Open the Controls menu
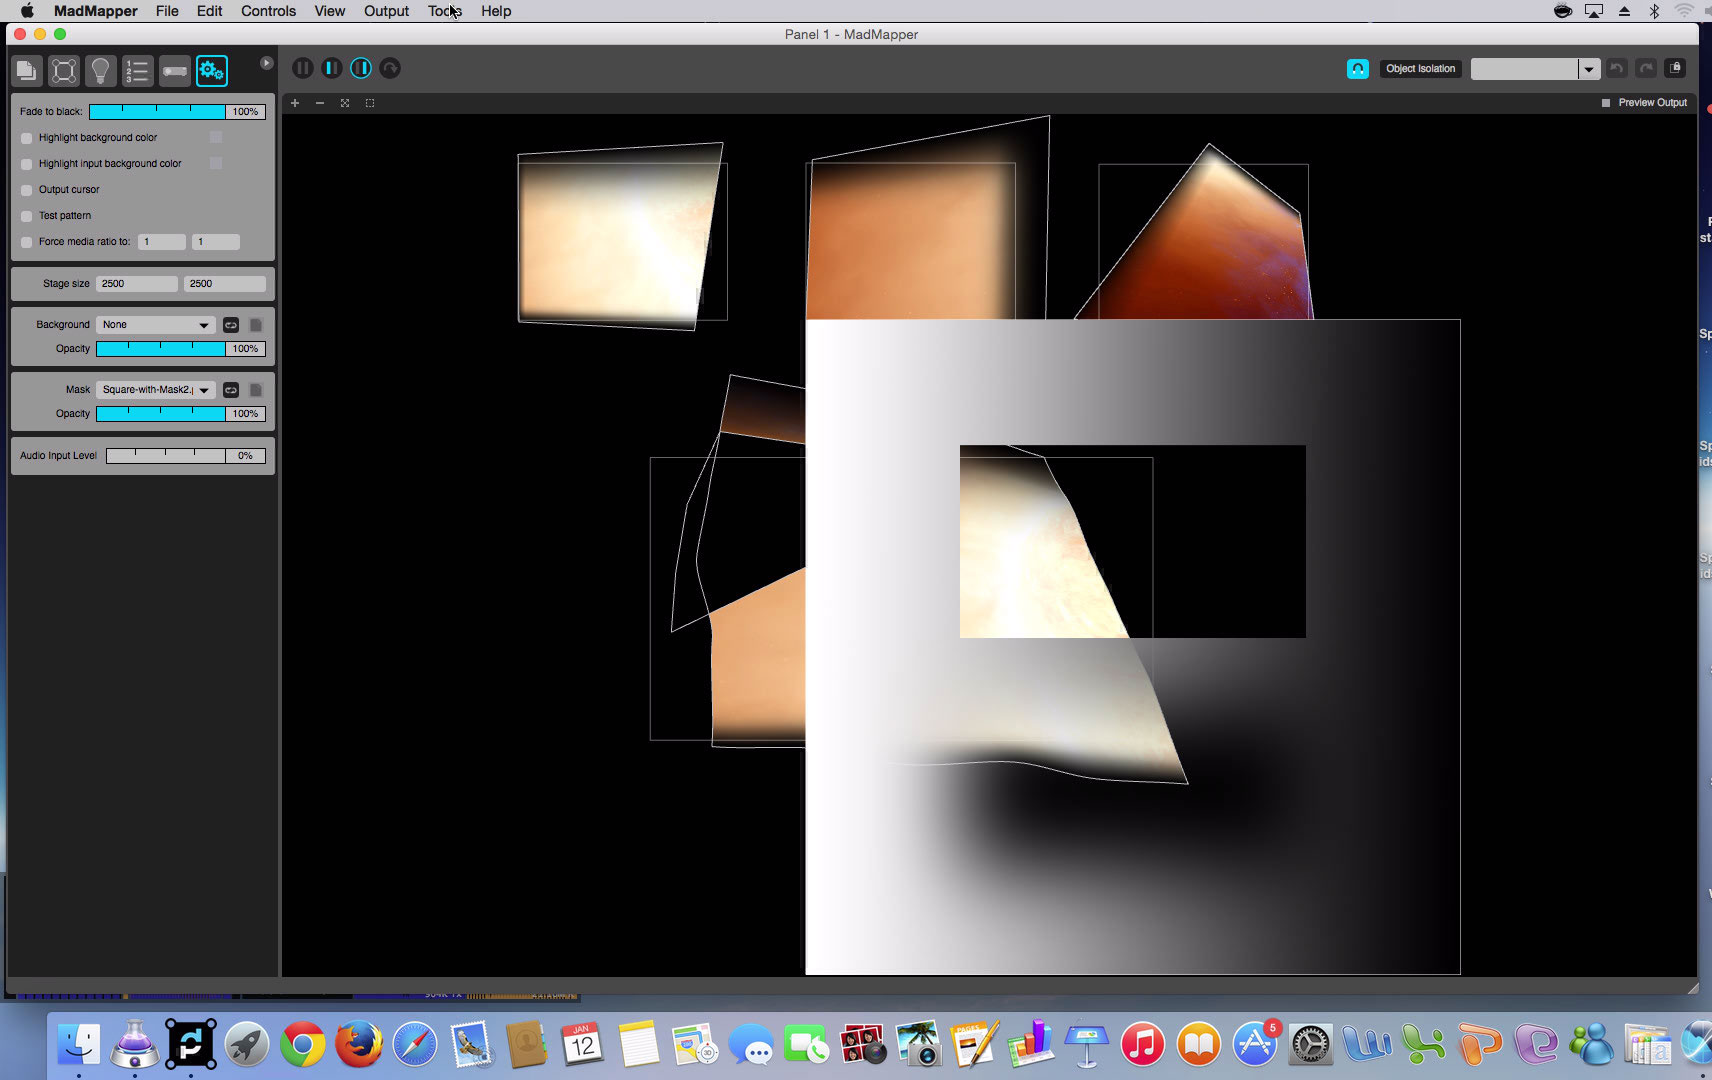This screenshot has height=1080, width=1712. coord(268,11)
